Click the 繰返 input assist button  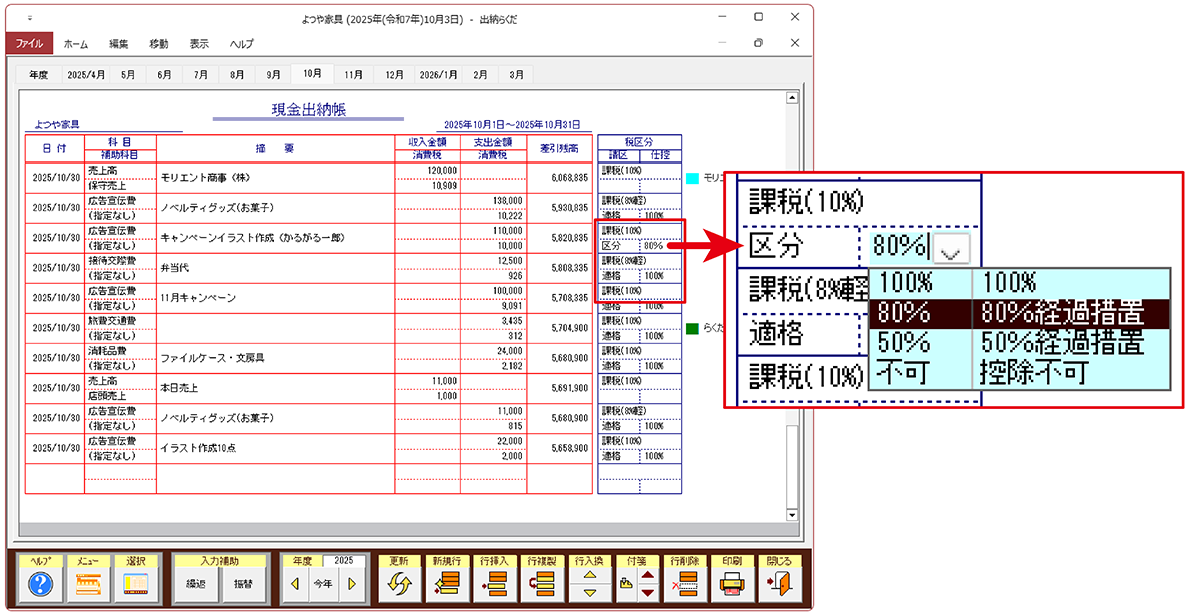[x=195, y=584]
